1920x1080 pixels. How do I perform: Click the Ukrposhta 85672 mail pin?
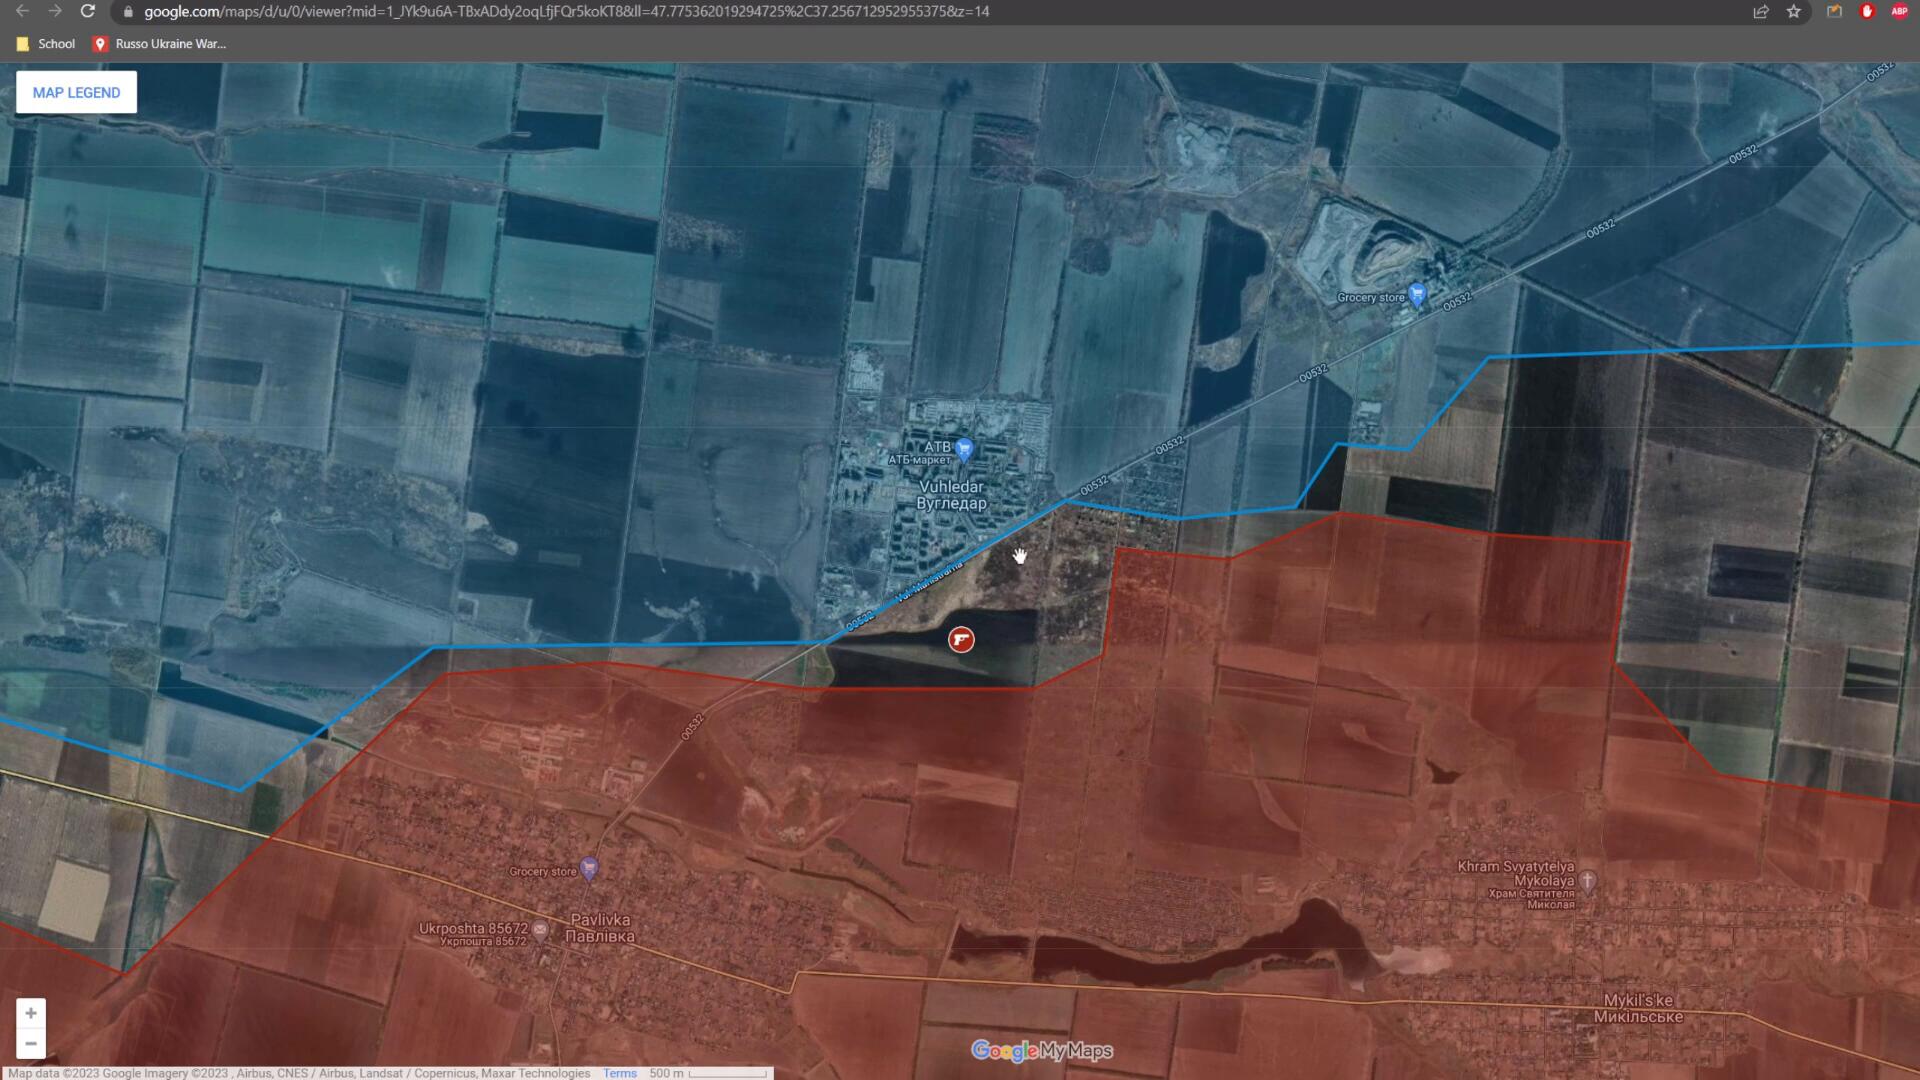click(x=540, y=930)
